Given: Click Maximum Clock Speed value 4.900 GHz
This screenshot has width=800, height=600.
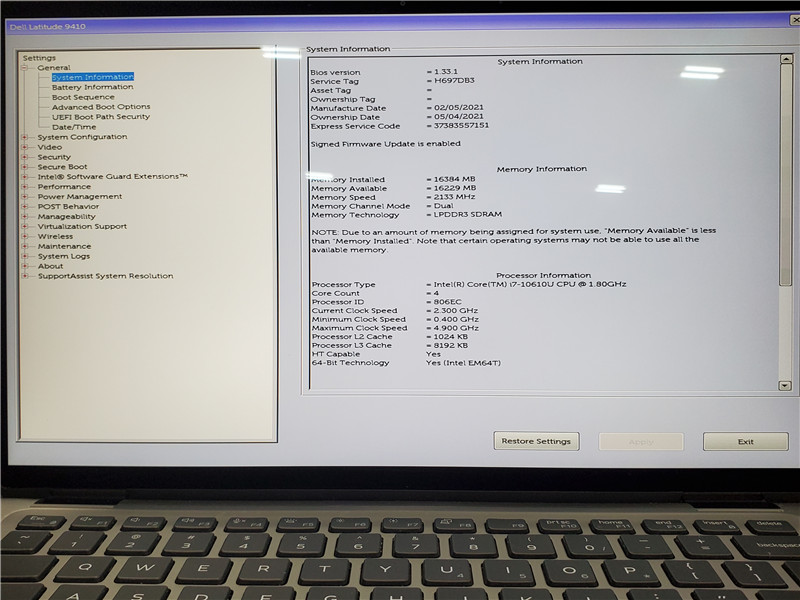Looking at the screenshot, I should click(x=456, y=328).
